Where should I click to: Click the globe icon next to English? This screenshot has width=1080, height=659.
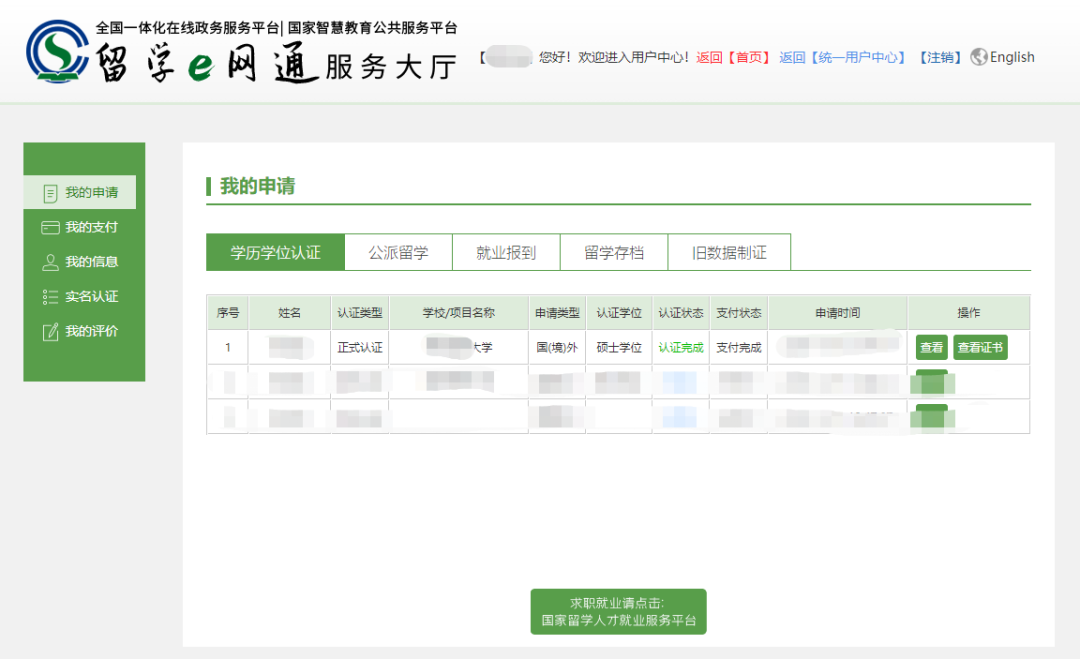(979, 56)
